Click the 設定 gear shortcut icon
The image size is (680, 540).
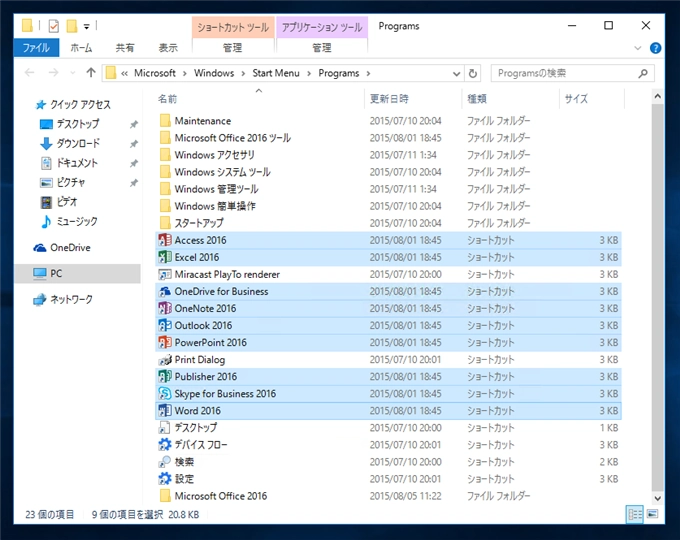pyautogui.click(x=165, y=479)
